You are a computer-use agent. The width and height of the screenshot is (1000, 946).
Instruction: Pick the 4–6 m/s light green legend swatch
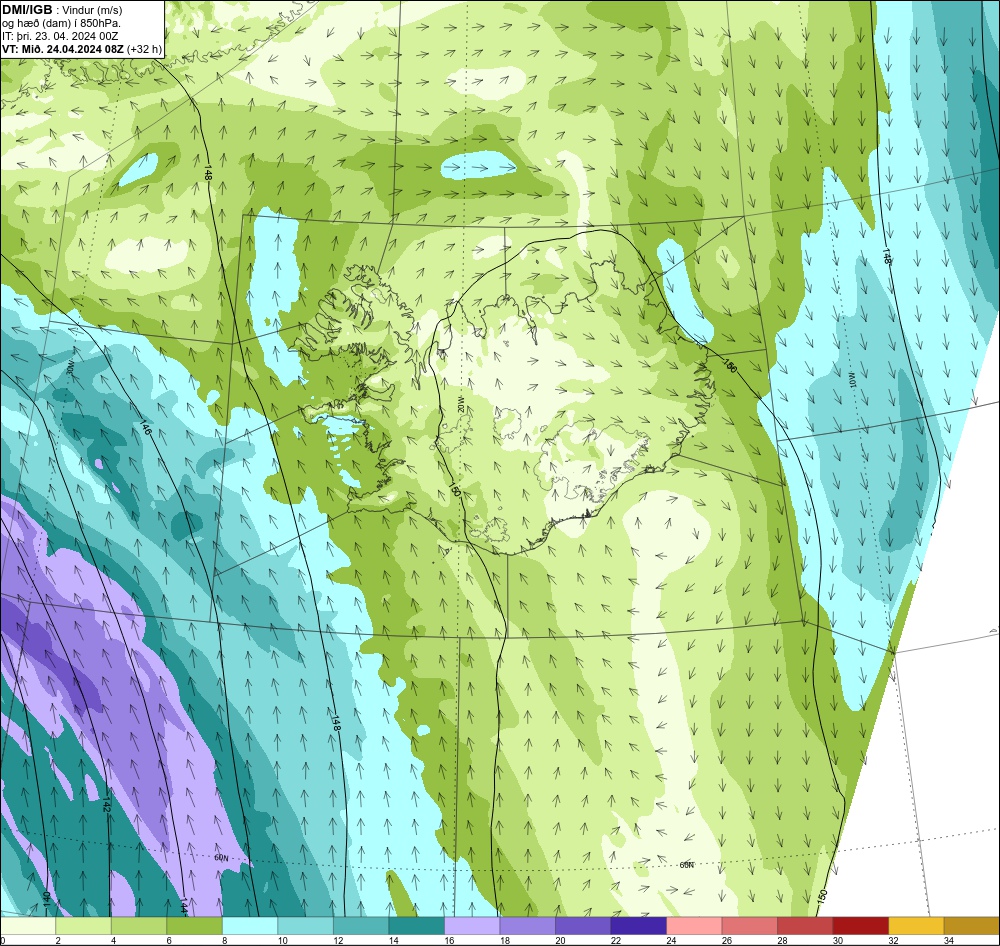(x=139, y=926)
